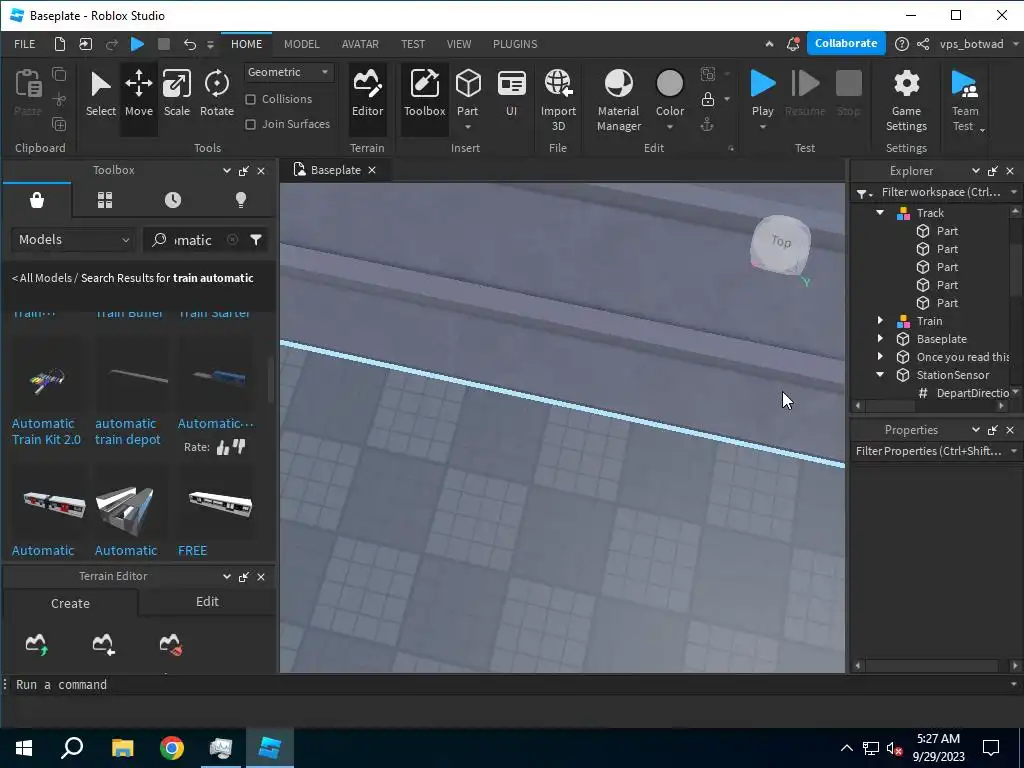
Task: Click Terrain Clear tool icon
Action: pos(170,644)
